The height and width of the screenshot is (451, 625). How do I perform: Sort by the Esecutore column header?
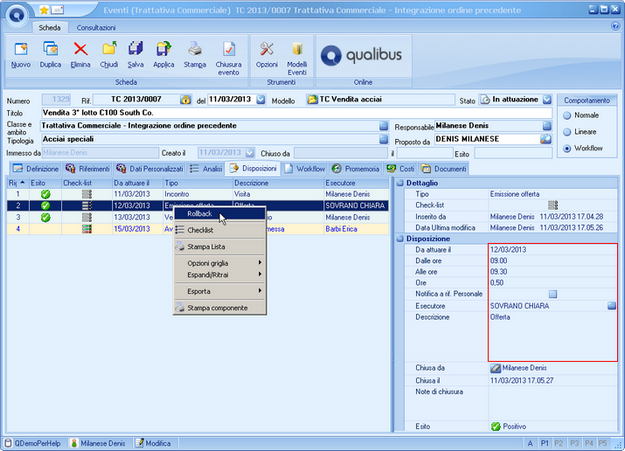click(356, 183)
